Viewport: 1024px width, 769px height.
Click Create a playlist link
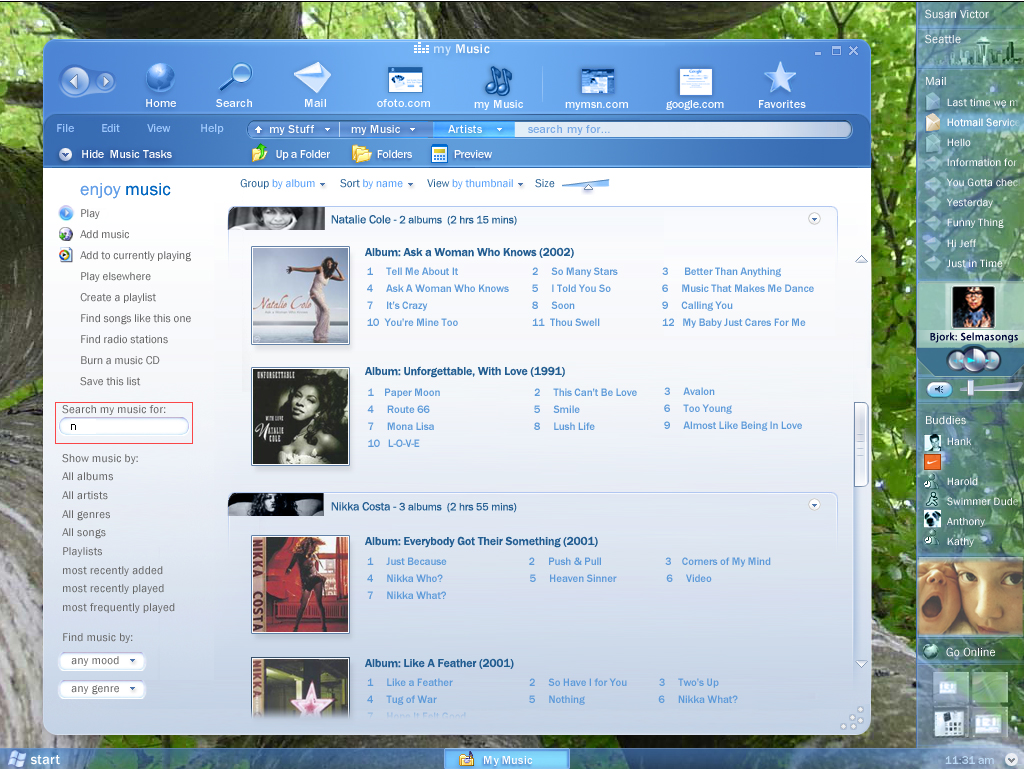[118, 297]
